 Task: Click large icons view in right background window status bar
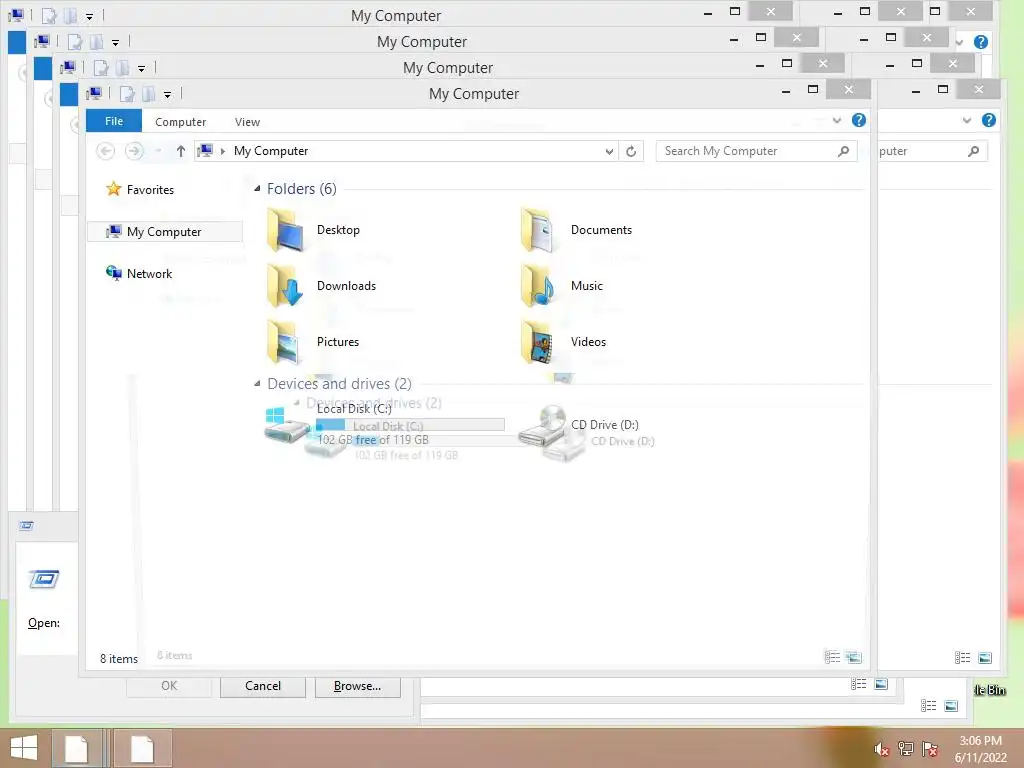[x=985, y=658]
